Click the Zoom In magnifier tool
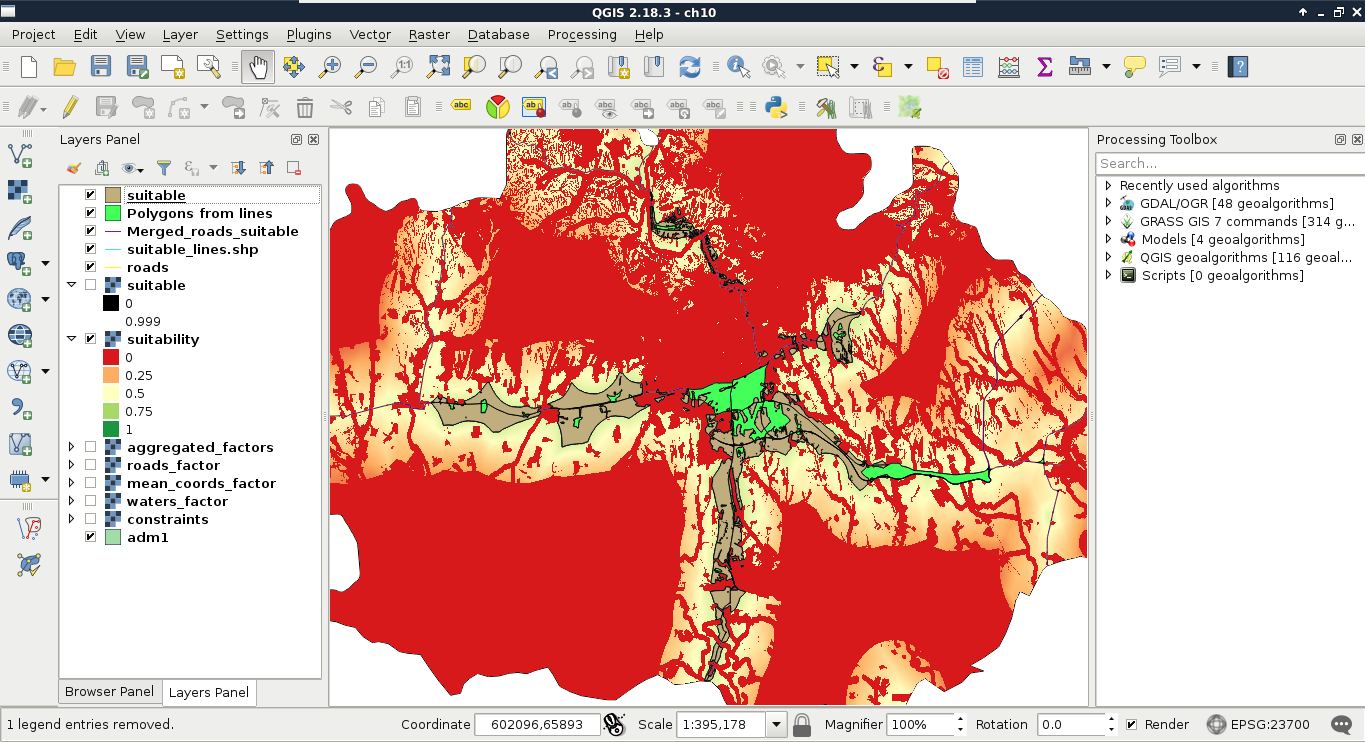 329,67
